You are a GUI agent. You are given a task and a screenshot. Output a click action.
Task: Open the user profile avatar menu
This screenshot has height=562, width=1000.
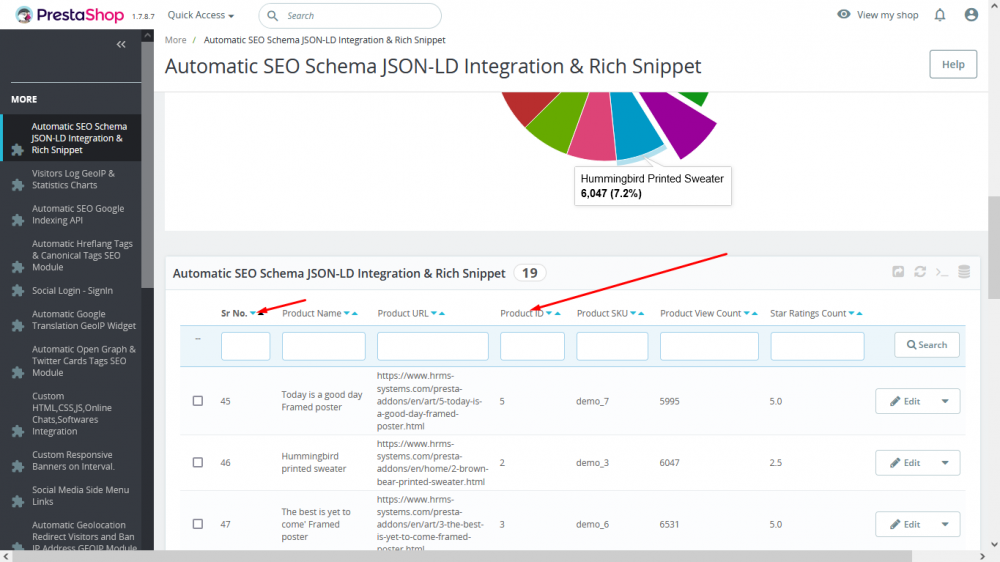tap(971, 15)
